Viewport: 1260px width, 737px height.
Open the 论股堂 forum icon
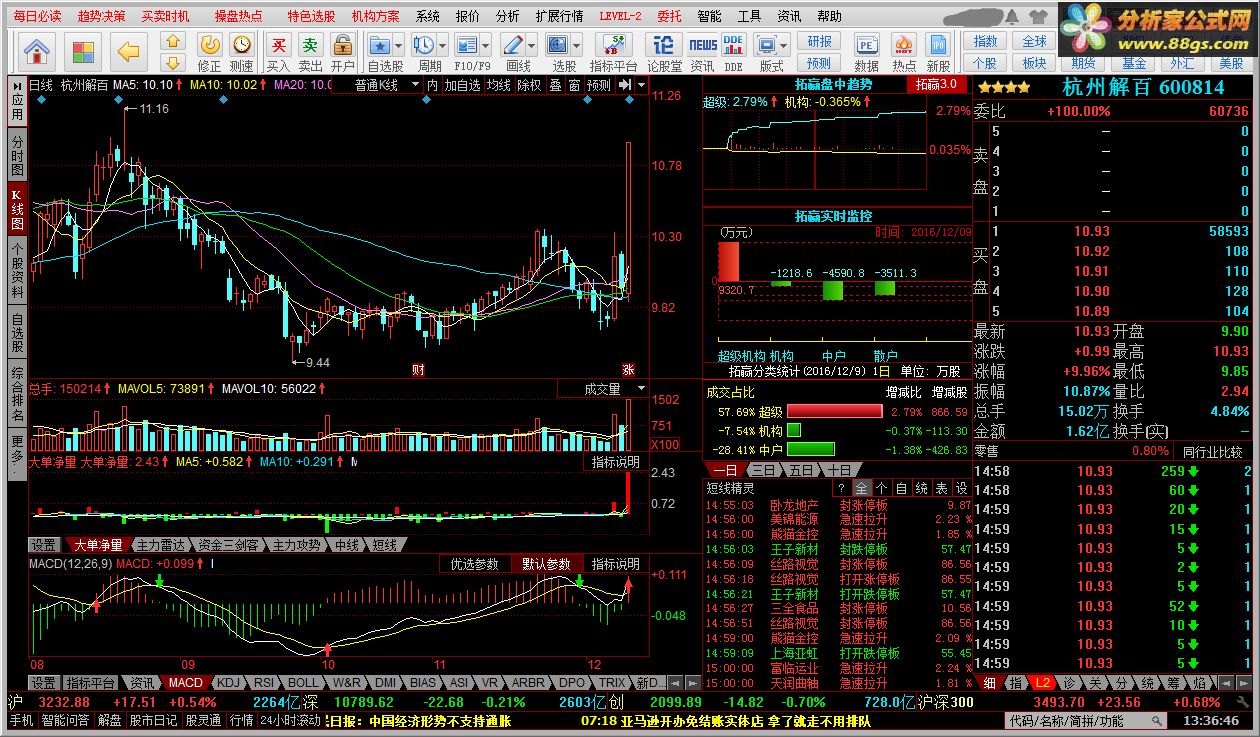point(664,51)
